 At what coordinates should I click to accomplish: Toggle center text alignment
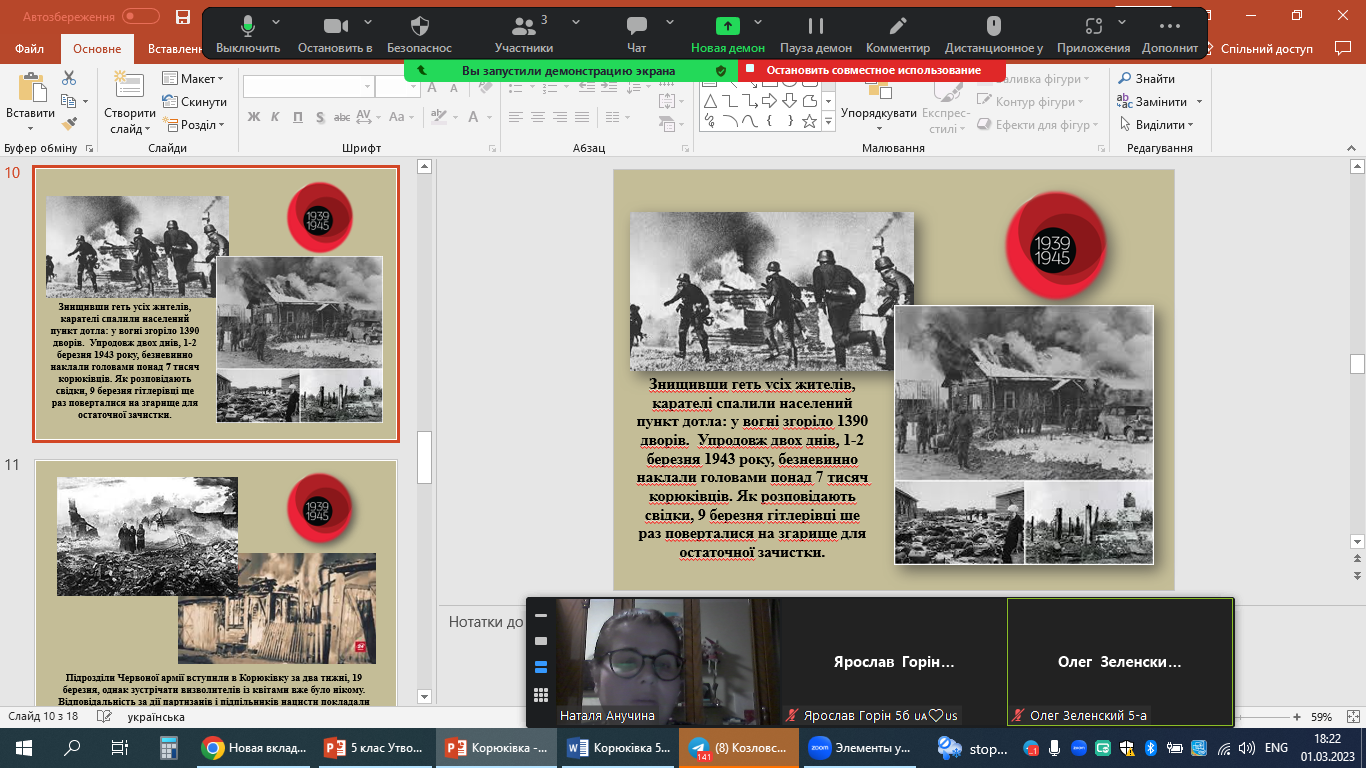tap(537, 117)
